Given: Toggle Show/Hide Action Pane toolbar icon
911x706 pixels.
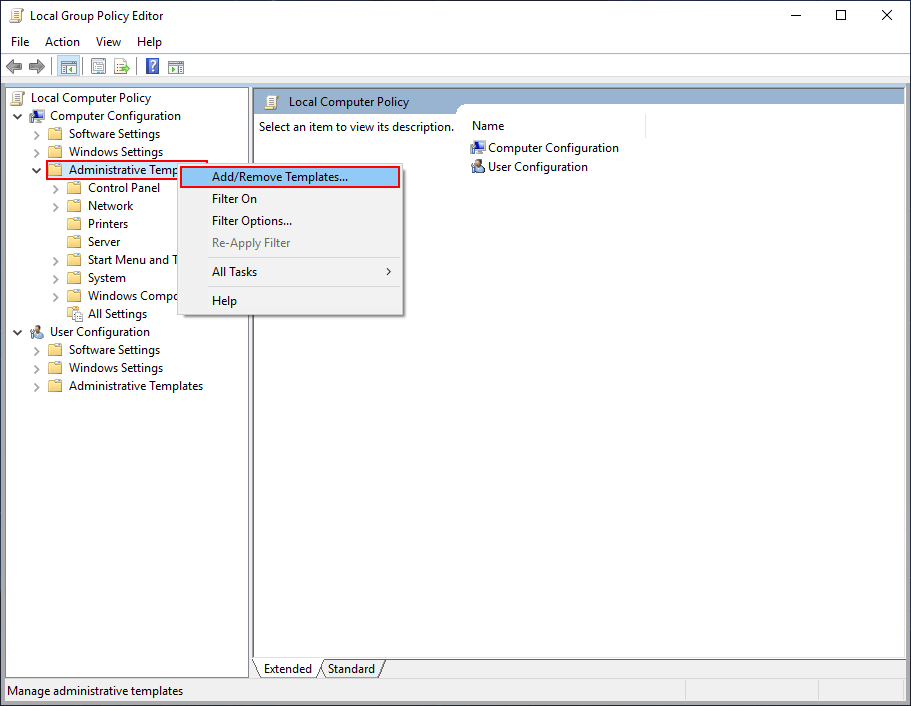Looking at the screenshot, I should 175,67.
